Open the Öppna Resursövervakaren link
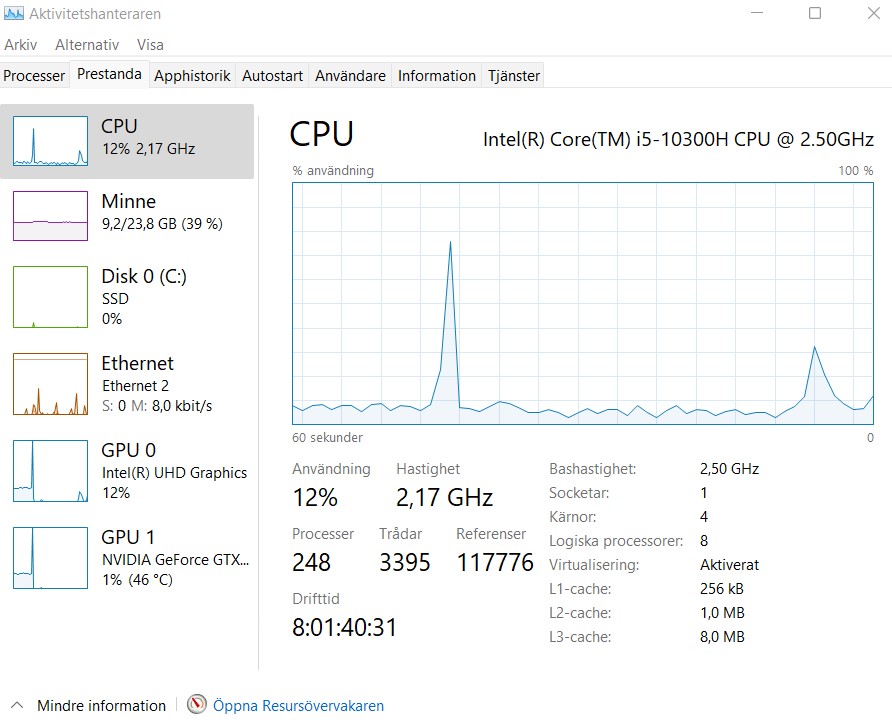Image resolution: width=892 pixels, height=727 pixels. (x=298, y=705)
